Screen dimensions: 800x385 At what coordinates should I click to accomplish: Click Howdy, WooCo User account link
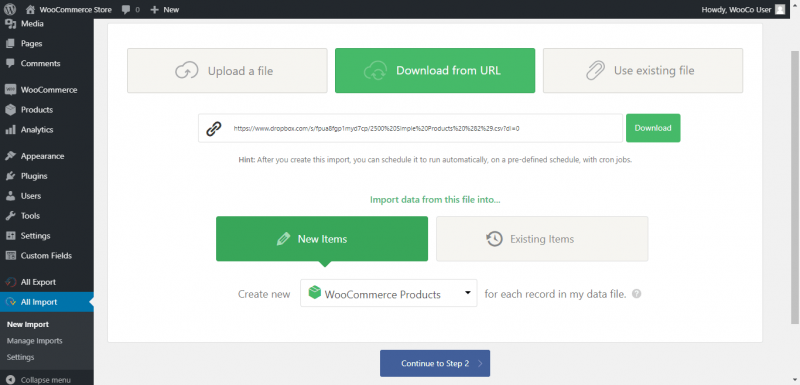coord(736,9)
